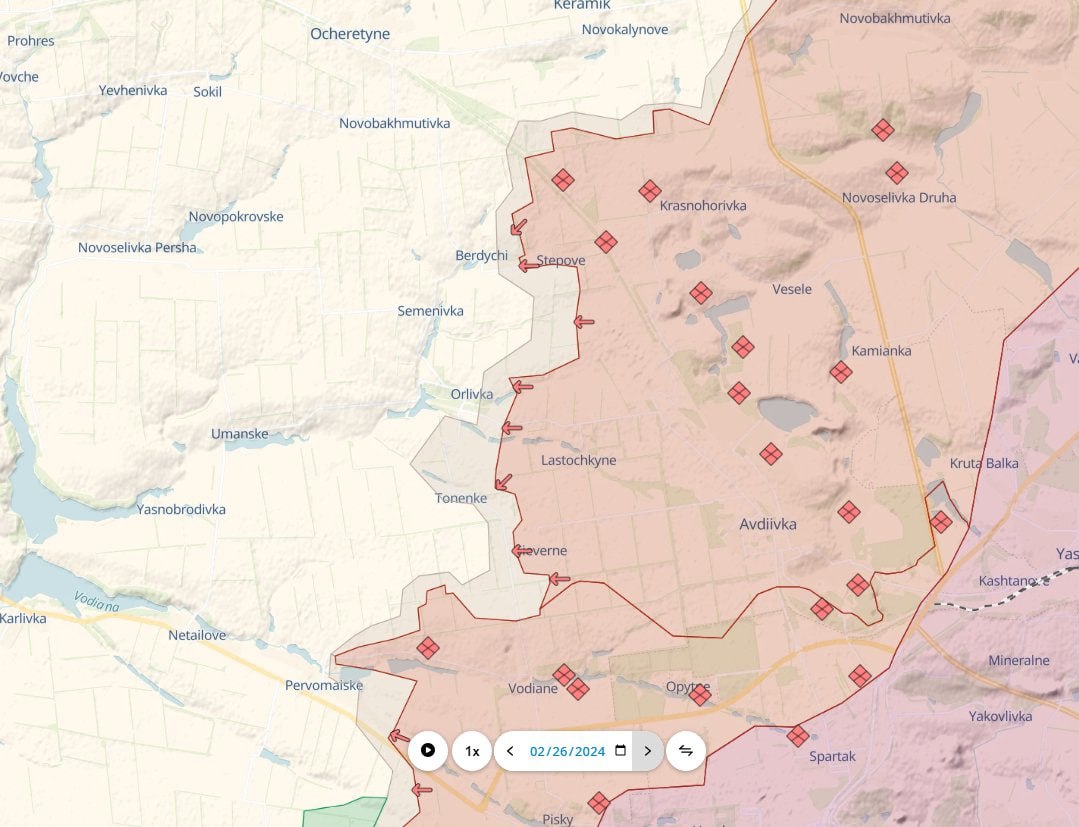Select the unit marker beside the Pisky label

tap(599, 803)
